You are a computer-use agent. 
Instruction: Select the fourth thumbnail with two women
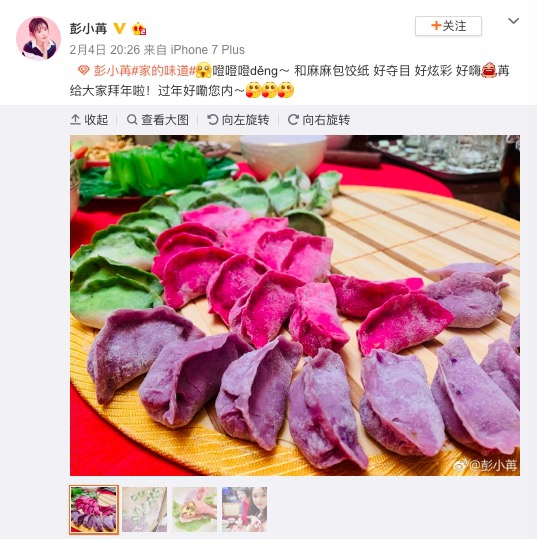[244, 509]
